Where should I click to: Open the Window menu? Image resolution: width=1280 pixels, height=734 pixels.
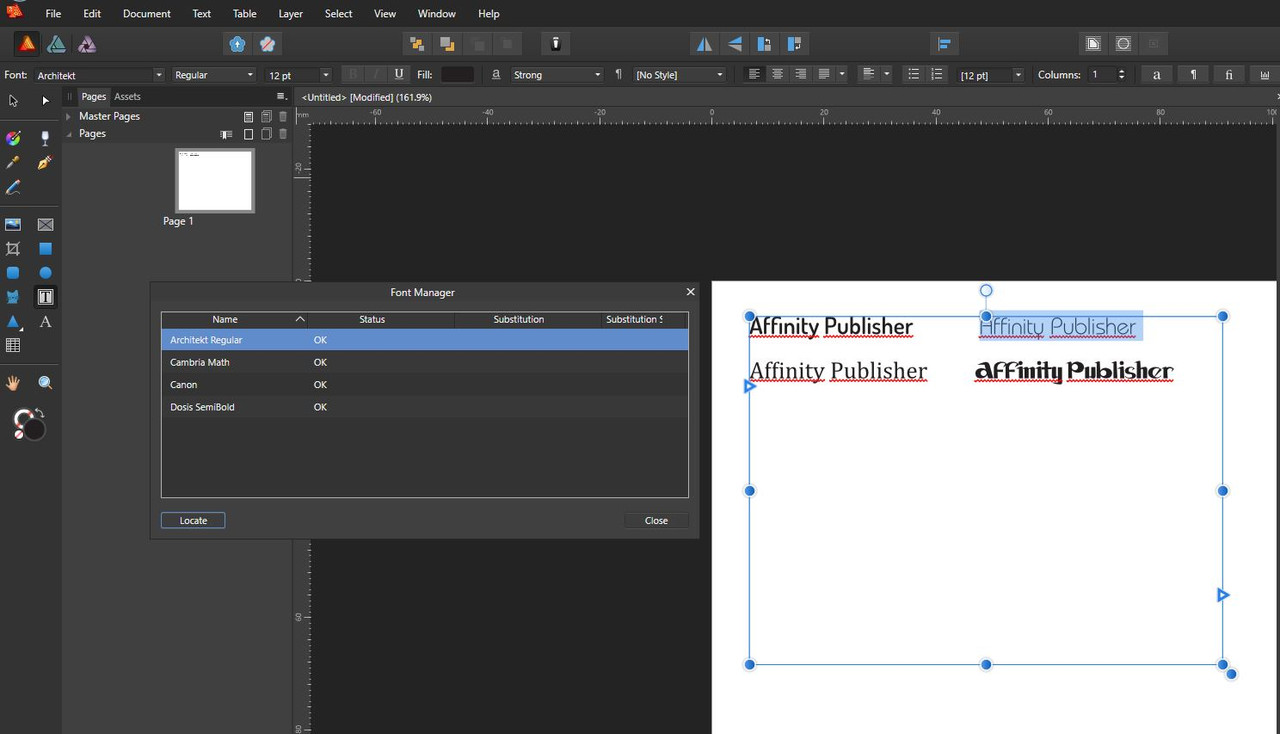(436, 14)
